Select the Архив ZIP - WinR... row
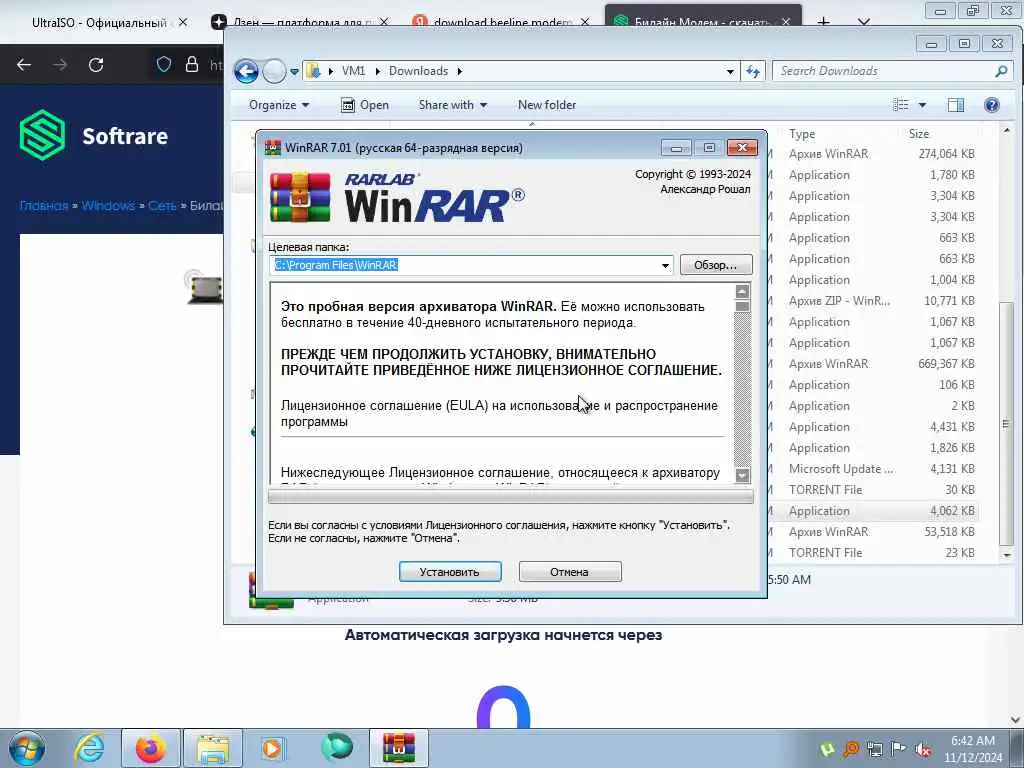This screenshot has height=768, width=1024. 875,300
